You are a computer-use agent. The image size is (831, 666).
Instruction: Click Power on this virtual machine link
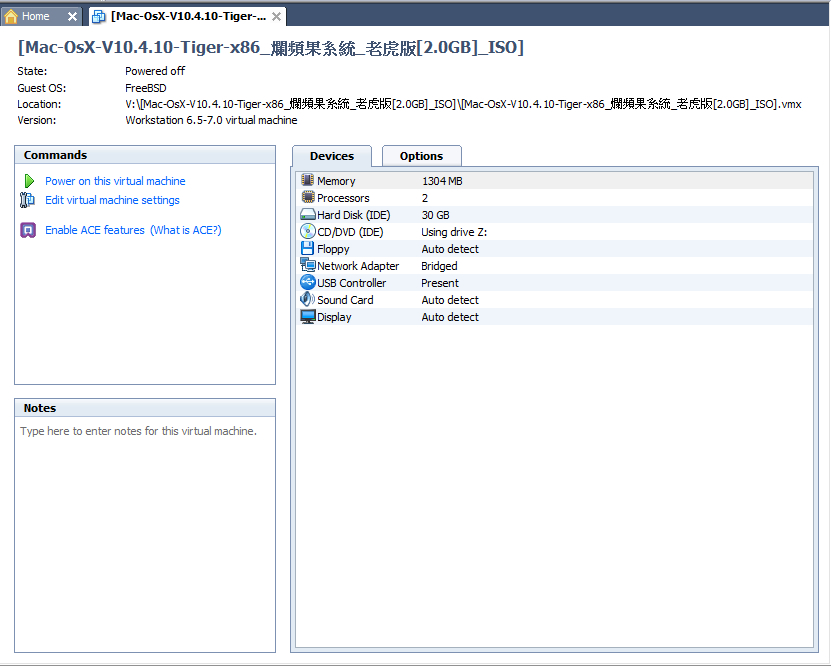pos(115,181)
